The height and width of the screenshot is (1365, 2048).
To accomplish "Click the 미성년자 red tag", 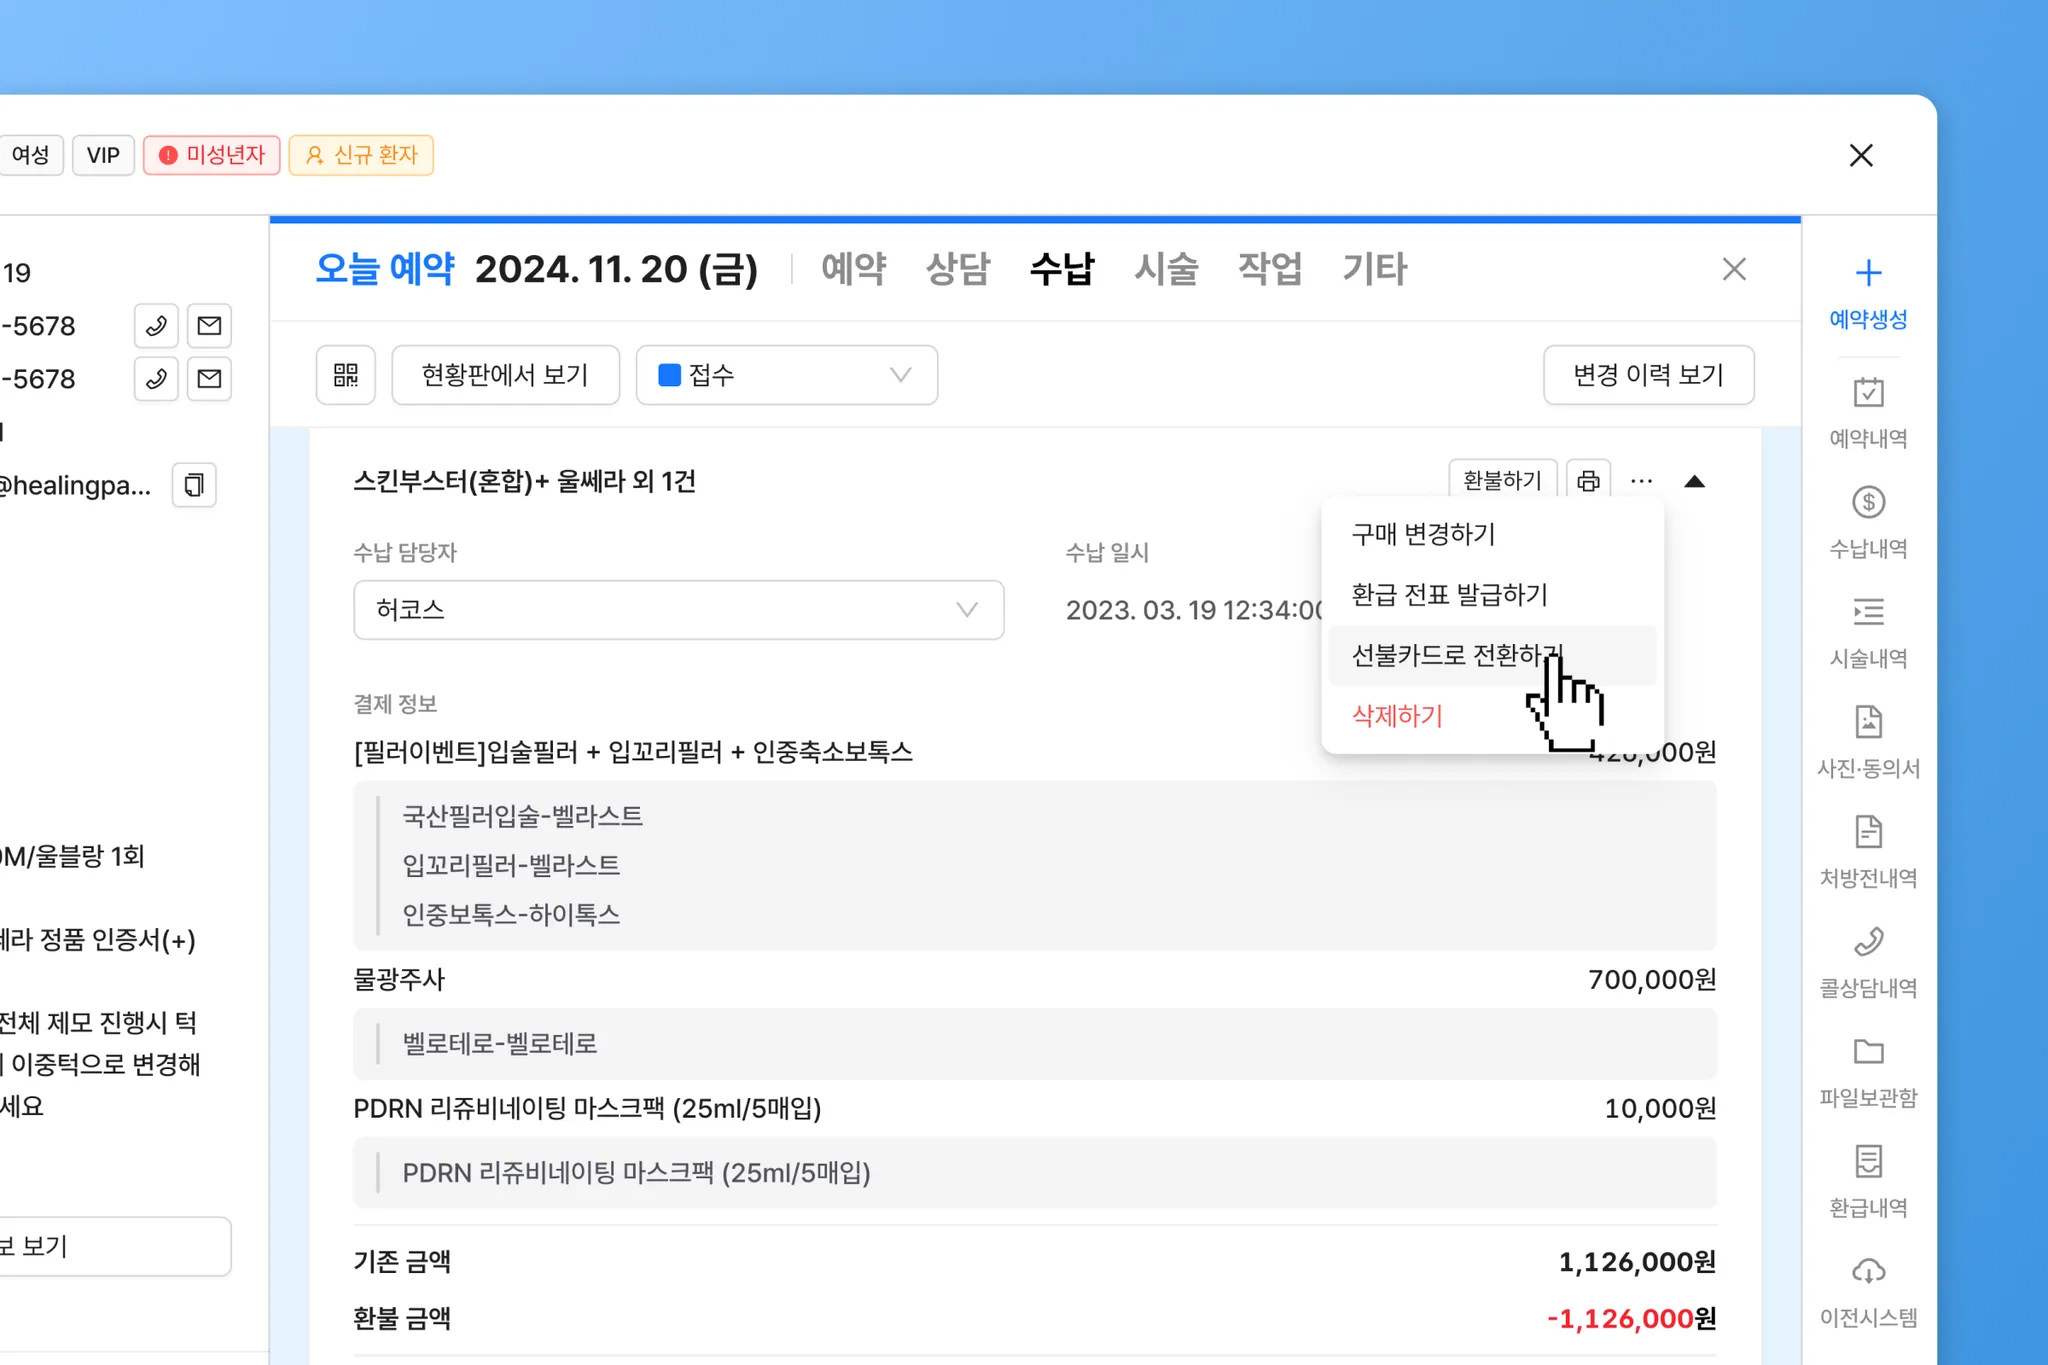I will pyautogui.click(x=212, y=155).
